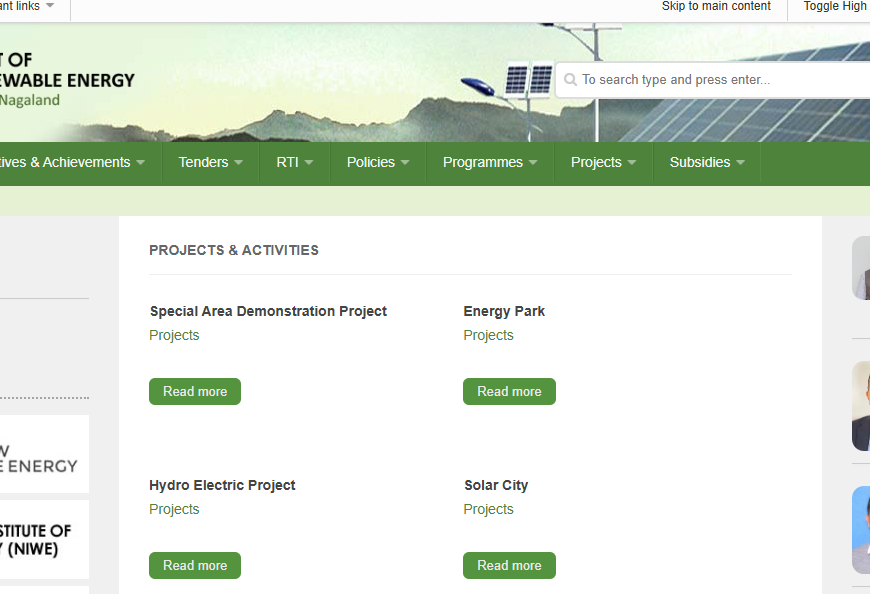
Task: Click Projects category under Energy Park
Action: coord(488,335)
